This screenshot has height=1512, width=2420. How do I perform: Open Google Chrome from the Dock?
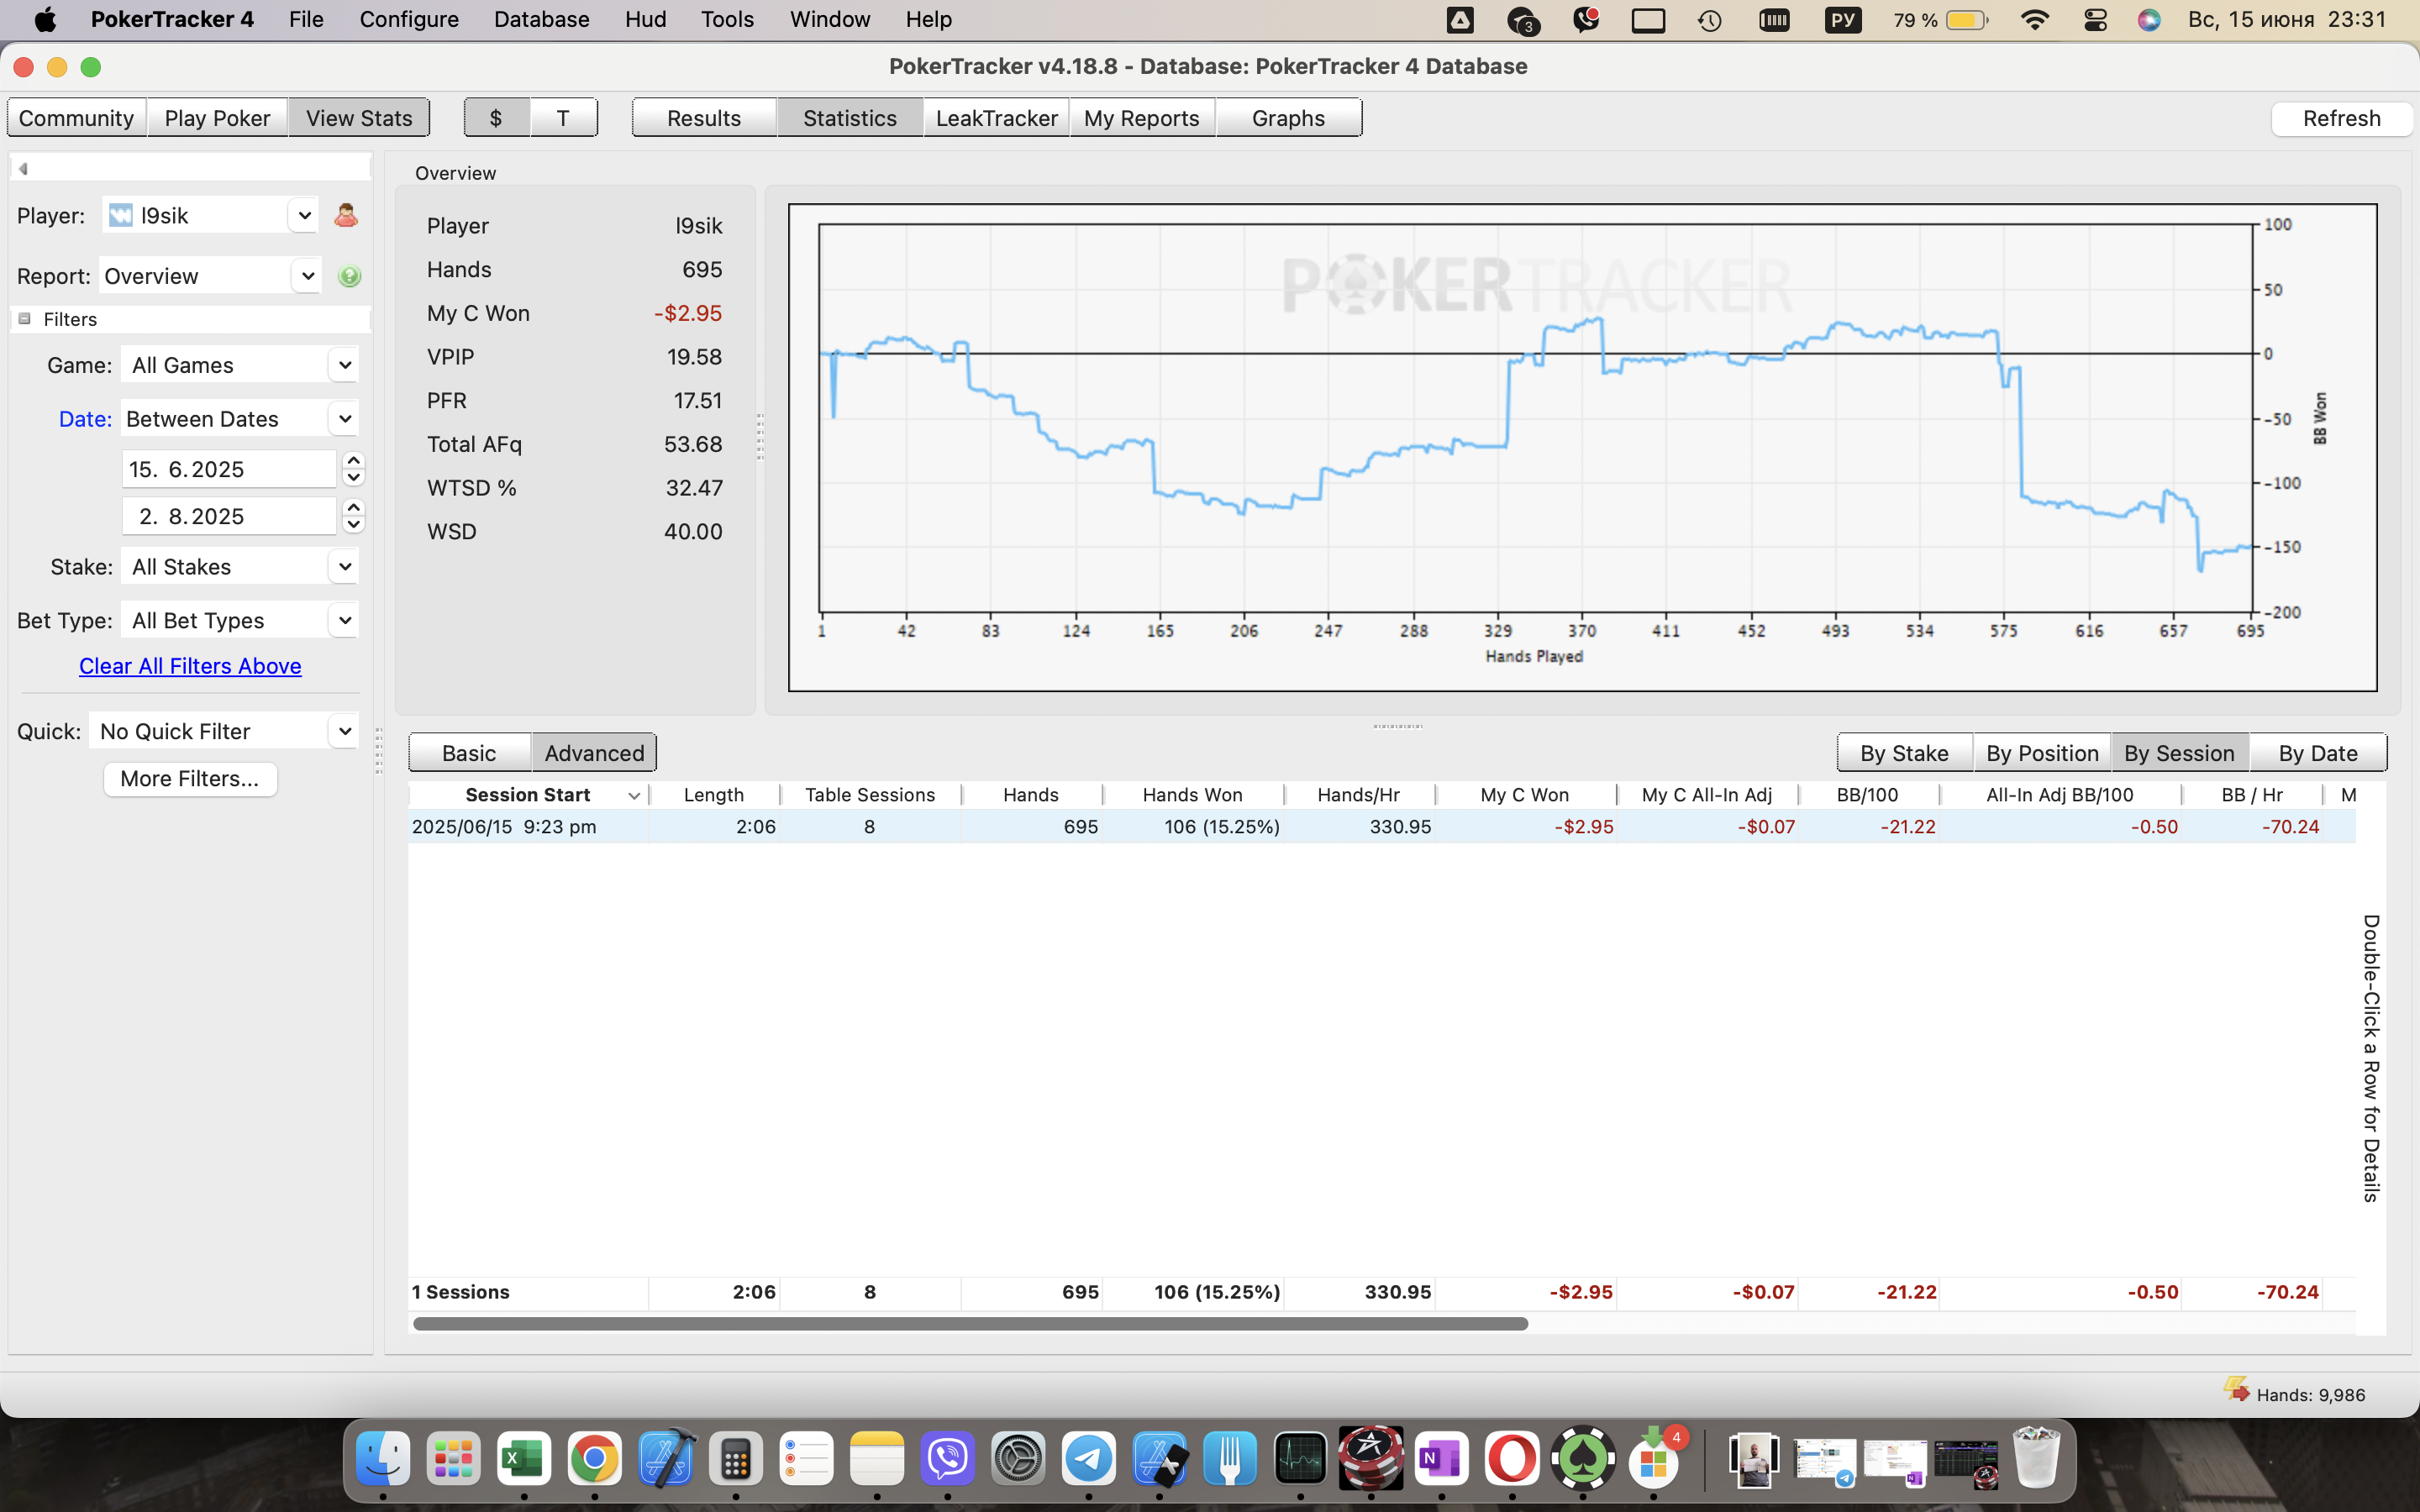coord(594,1459)
